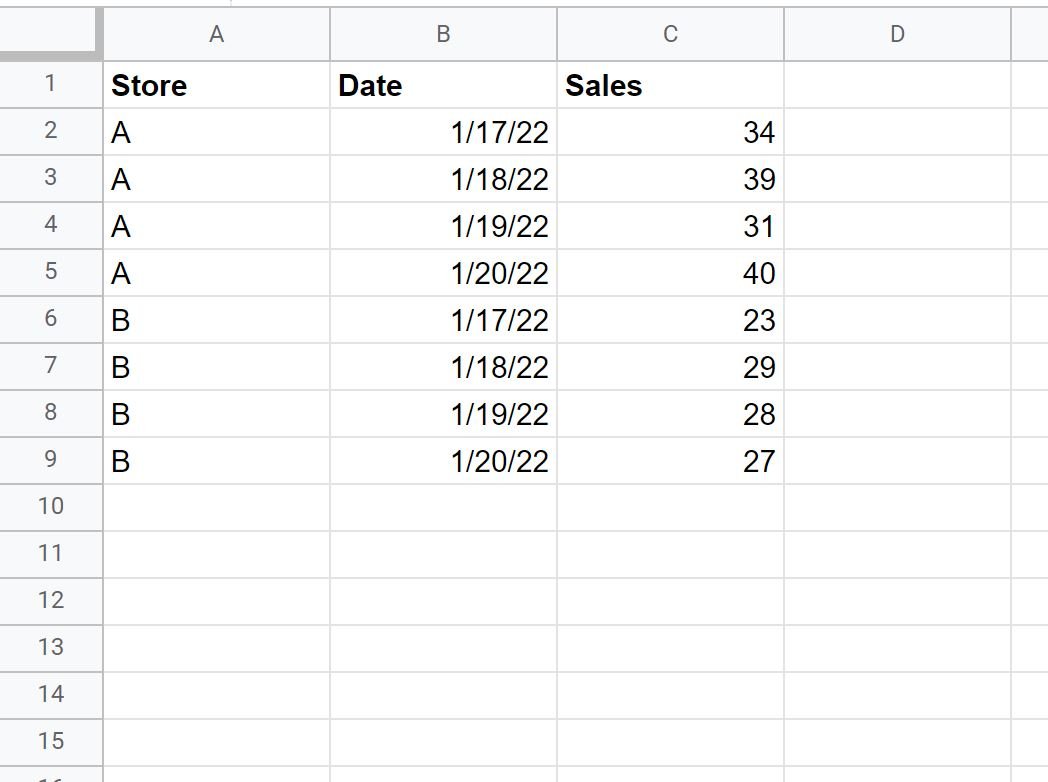
Task: Select empty cell A12
Action: pos(217,602)
